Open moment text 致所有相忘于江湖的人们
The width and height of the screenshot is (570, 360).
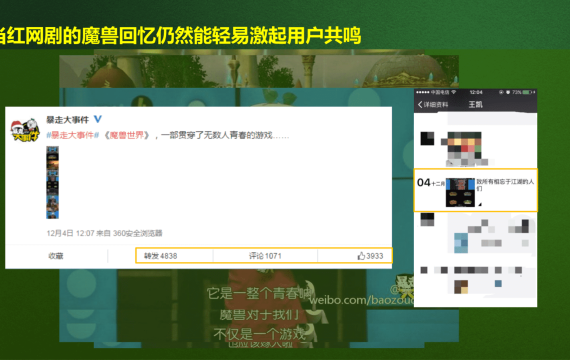click(x=505, y=184)
